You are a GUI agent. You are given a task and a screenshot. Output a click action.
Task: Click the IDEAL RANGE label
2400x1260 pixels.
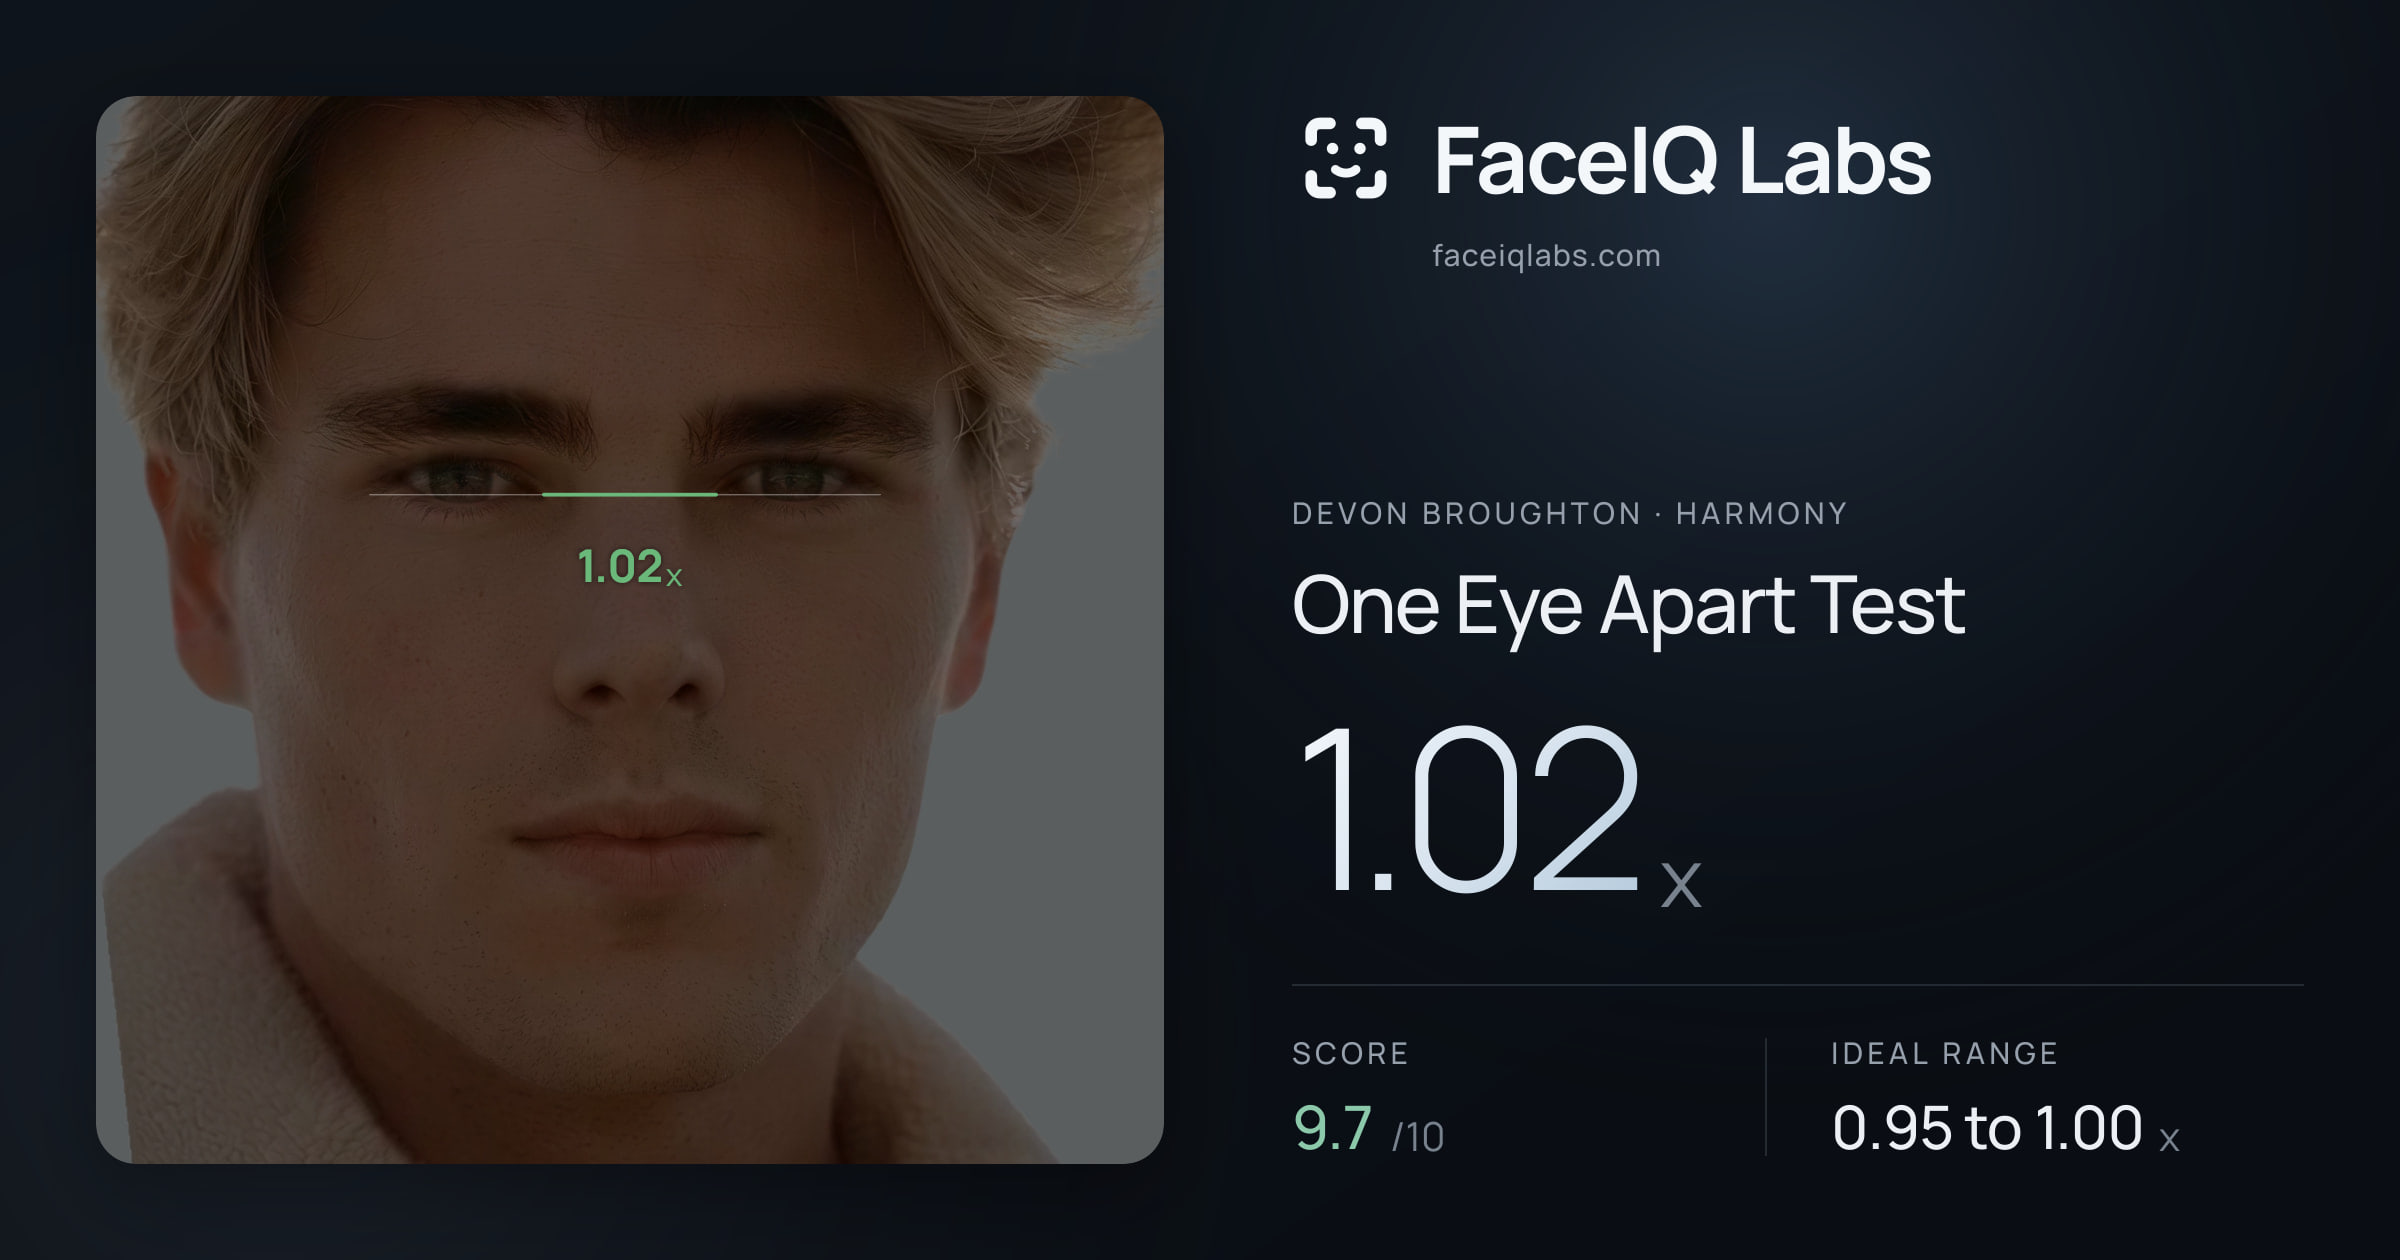click(x=1944, y=1054)
